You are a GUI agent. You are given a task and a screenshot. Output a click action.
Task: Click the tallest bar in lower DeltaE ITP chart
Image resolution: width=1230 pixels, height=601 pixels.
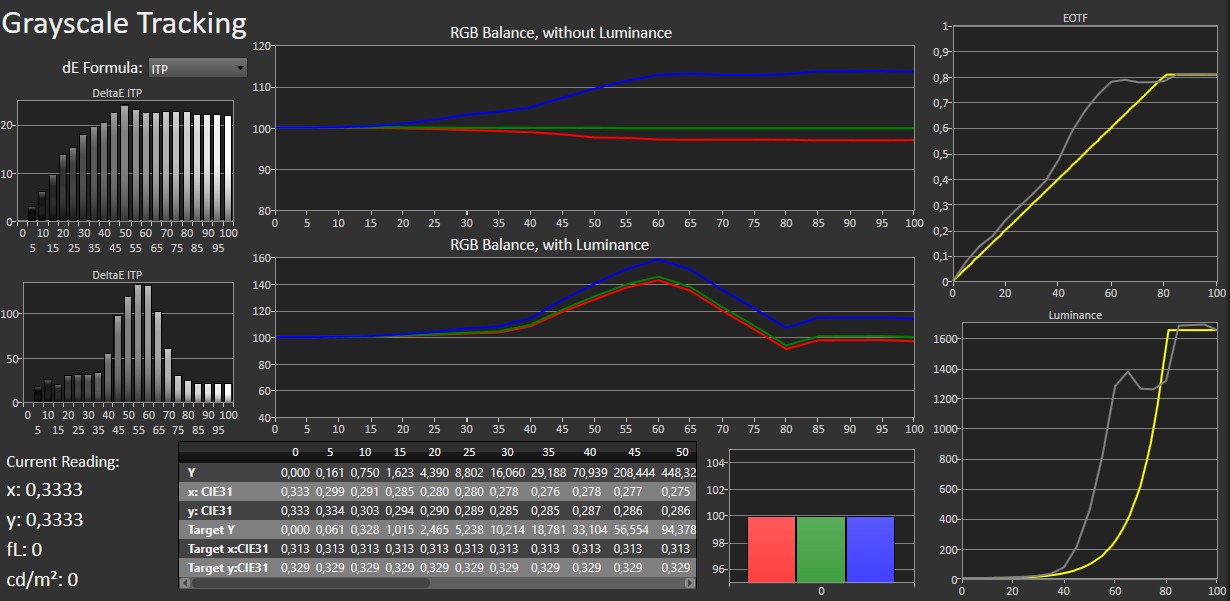138,345
